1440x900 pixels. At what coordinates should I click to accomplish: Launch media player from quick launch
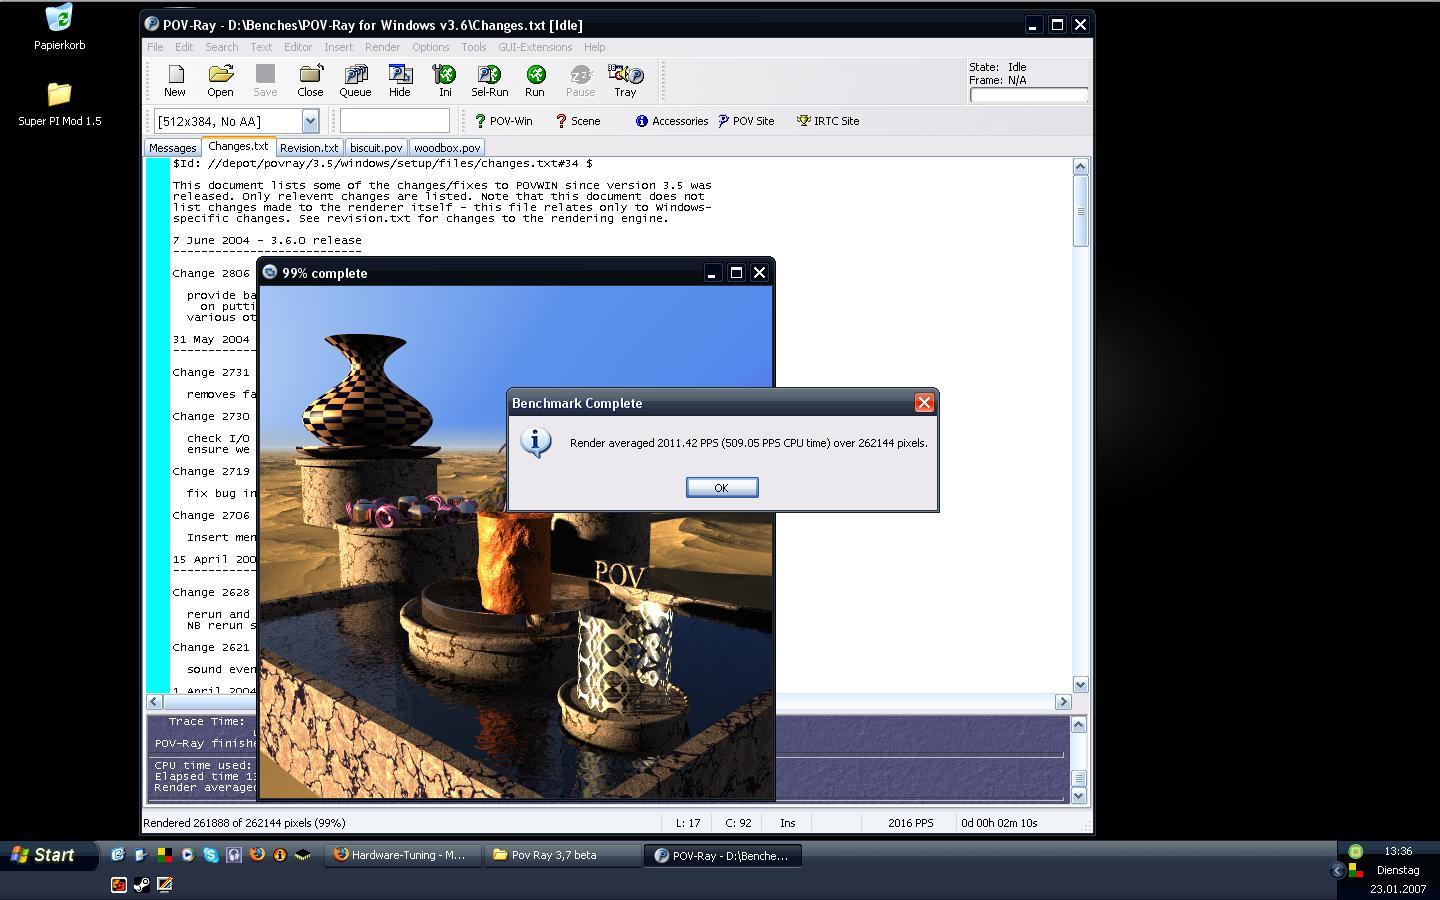click(x=187, y=855)
